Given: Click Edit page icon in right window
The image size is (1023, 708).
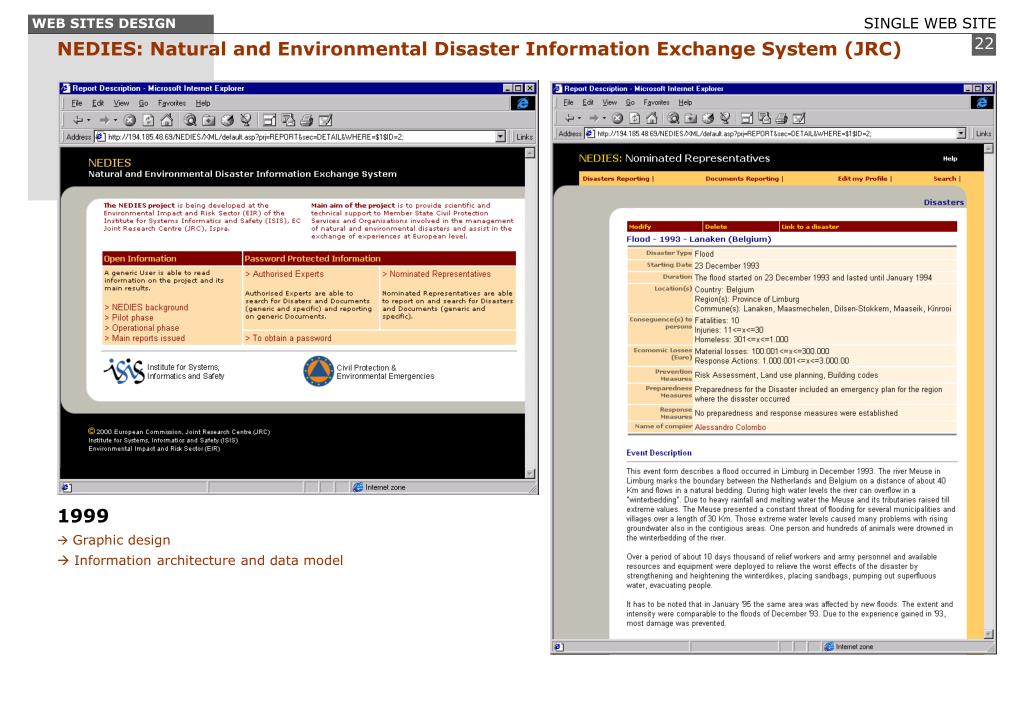Looking at the screenshot, I should (799, 118).
